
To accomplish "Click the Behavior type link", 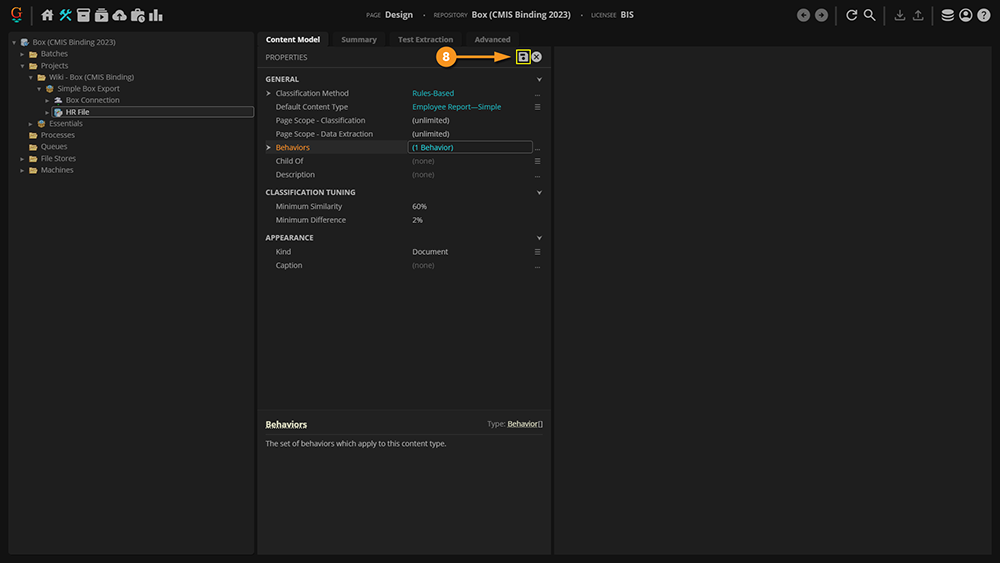I will [x=523, y=424].
